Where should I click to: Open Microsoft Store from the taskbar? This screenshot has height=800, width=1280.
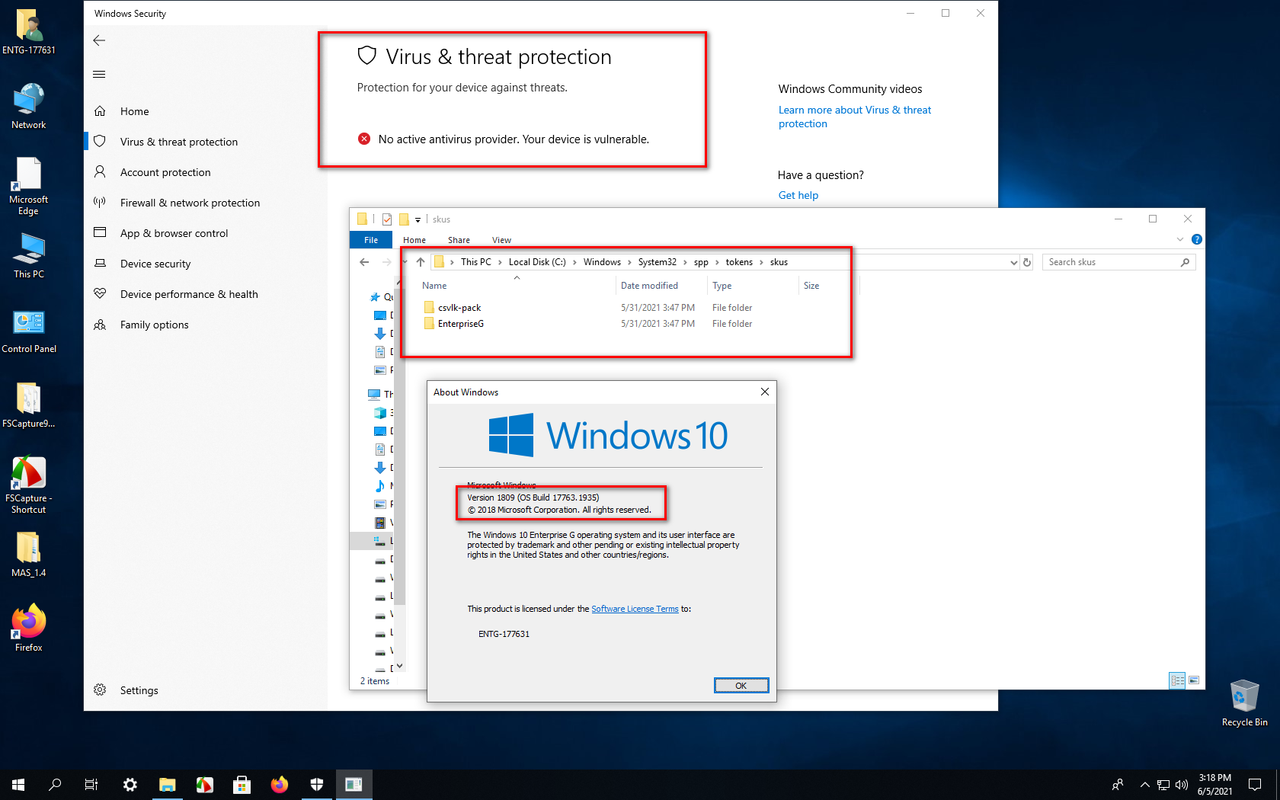[x=241, y=785]
